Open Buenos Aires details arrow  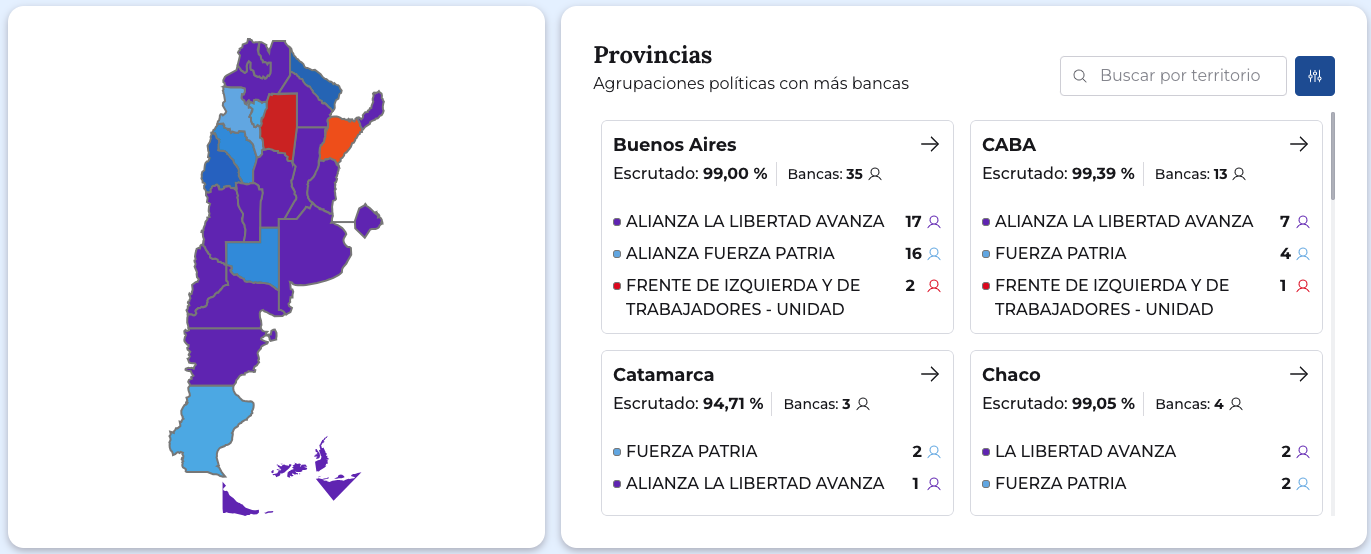(930, 144)
